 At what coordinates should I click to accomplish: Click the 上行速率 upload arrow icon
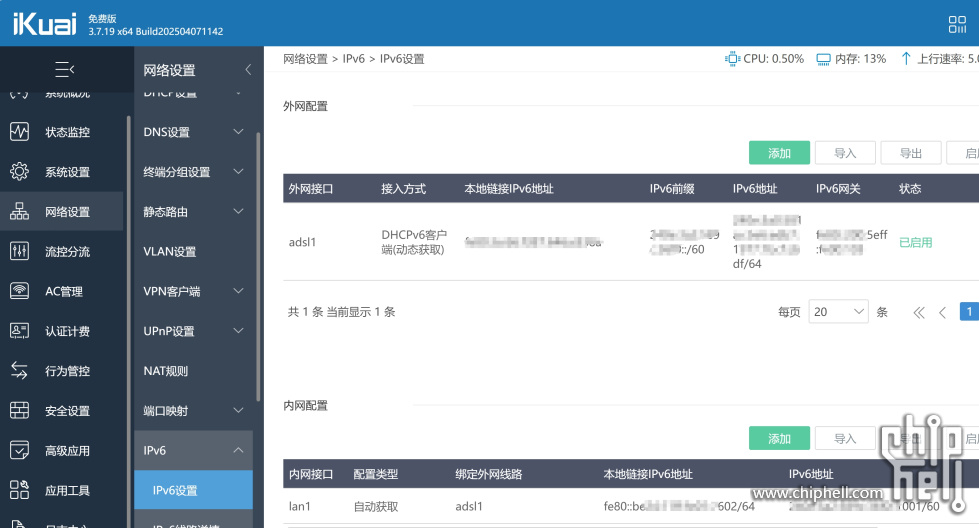906,59
